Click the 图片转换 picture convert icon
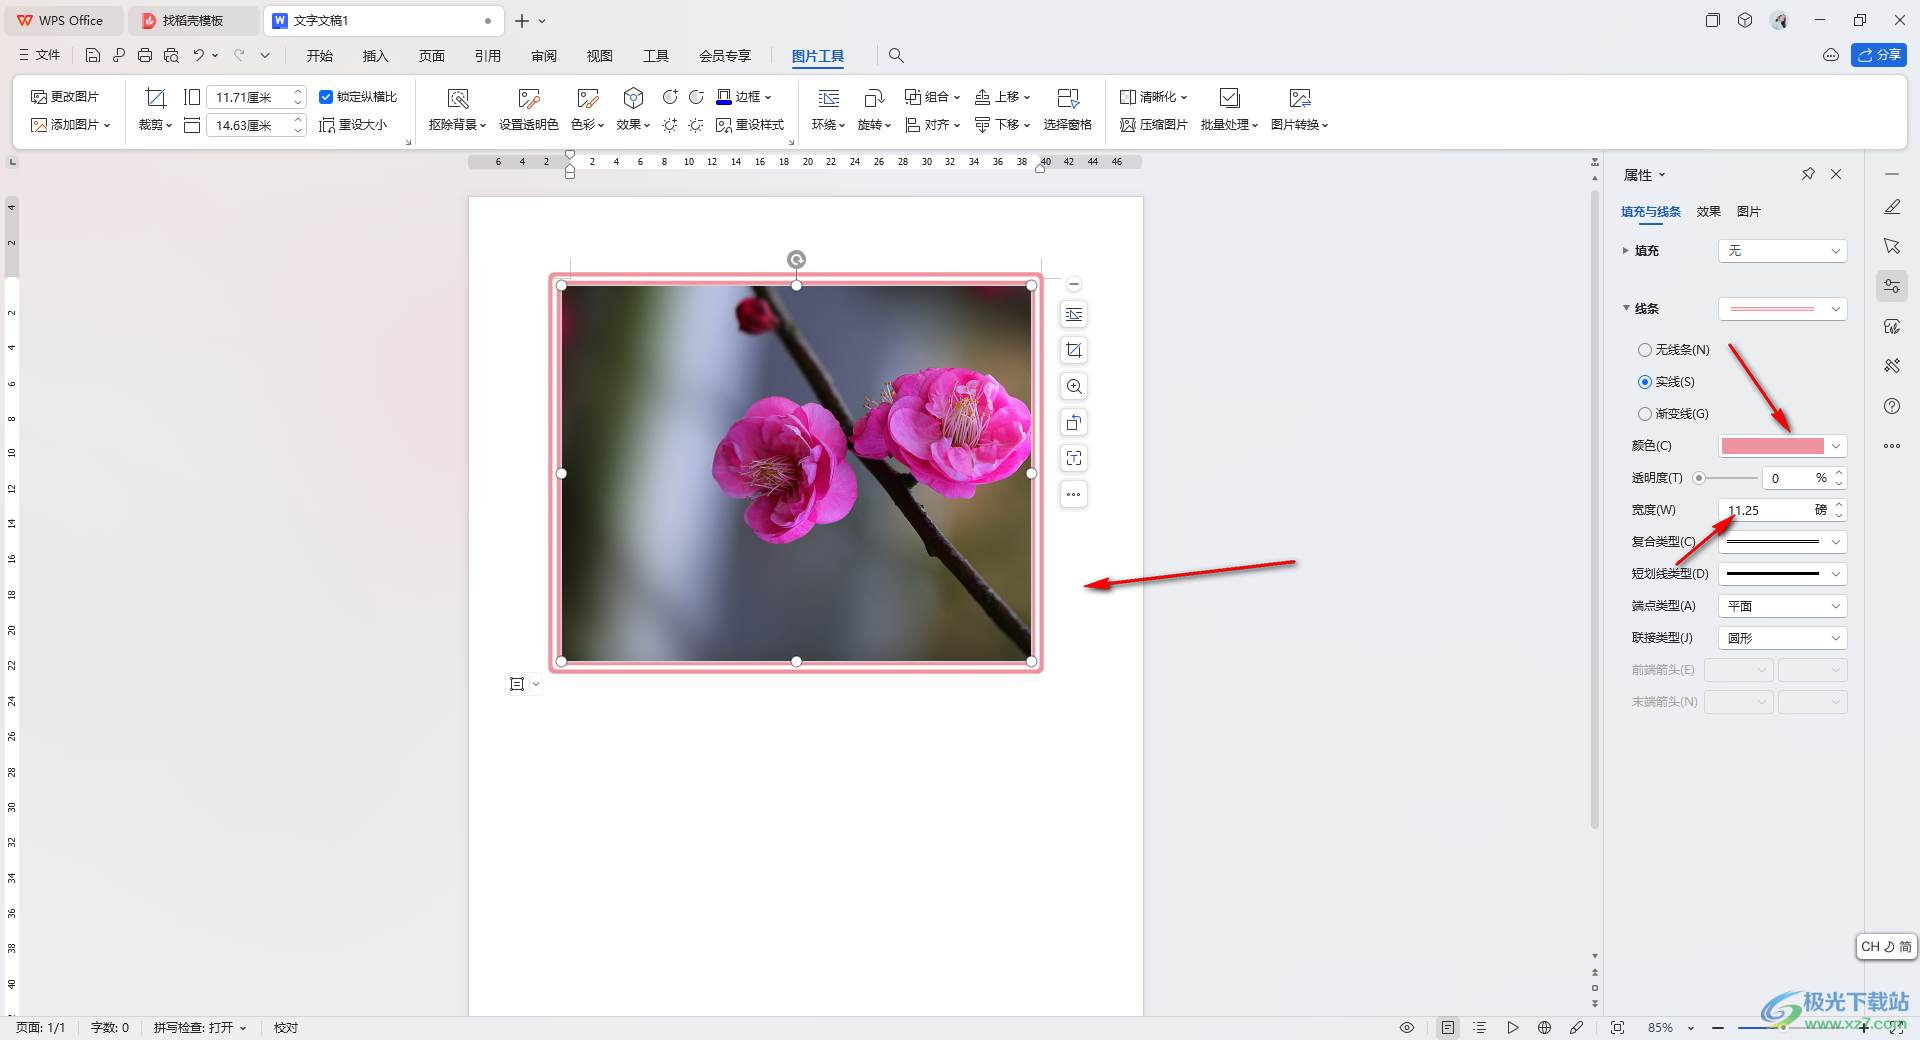 click(1300, 97)
